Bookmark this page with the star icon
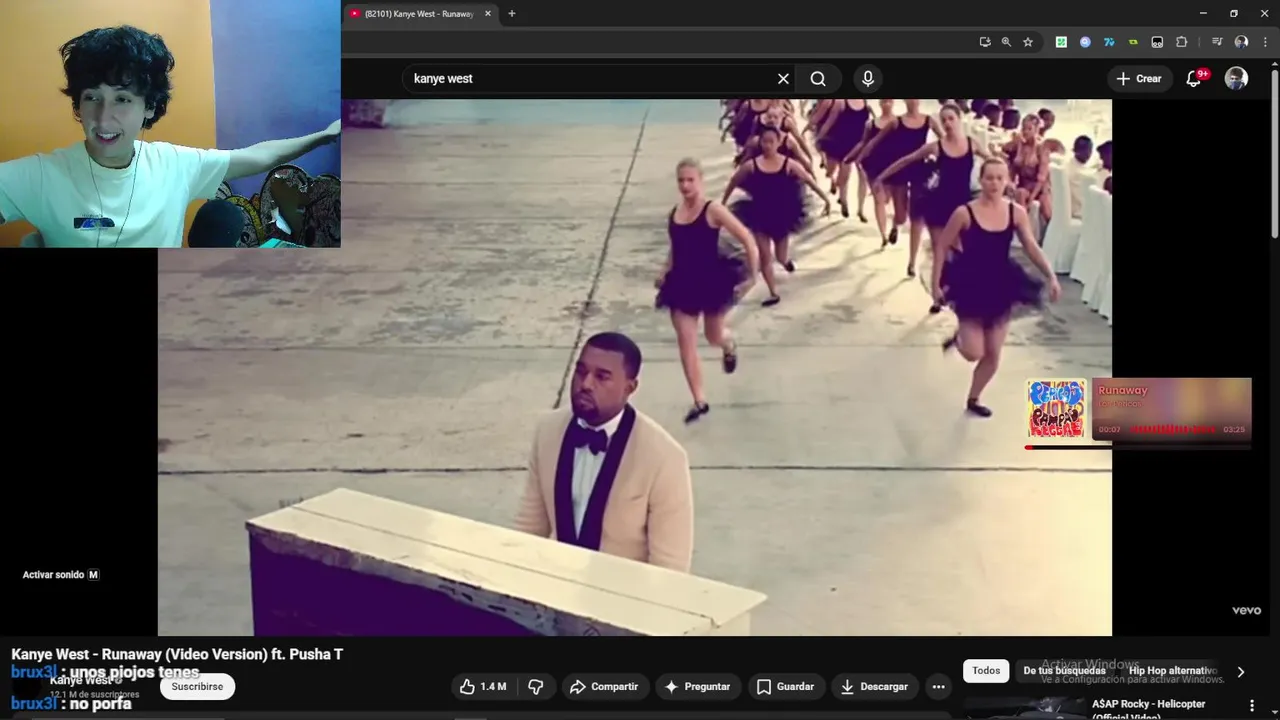 click(x=1028, y=42)
